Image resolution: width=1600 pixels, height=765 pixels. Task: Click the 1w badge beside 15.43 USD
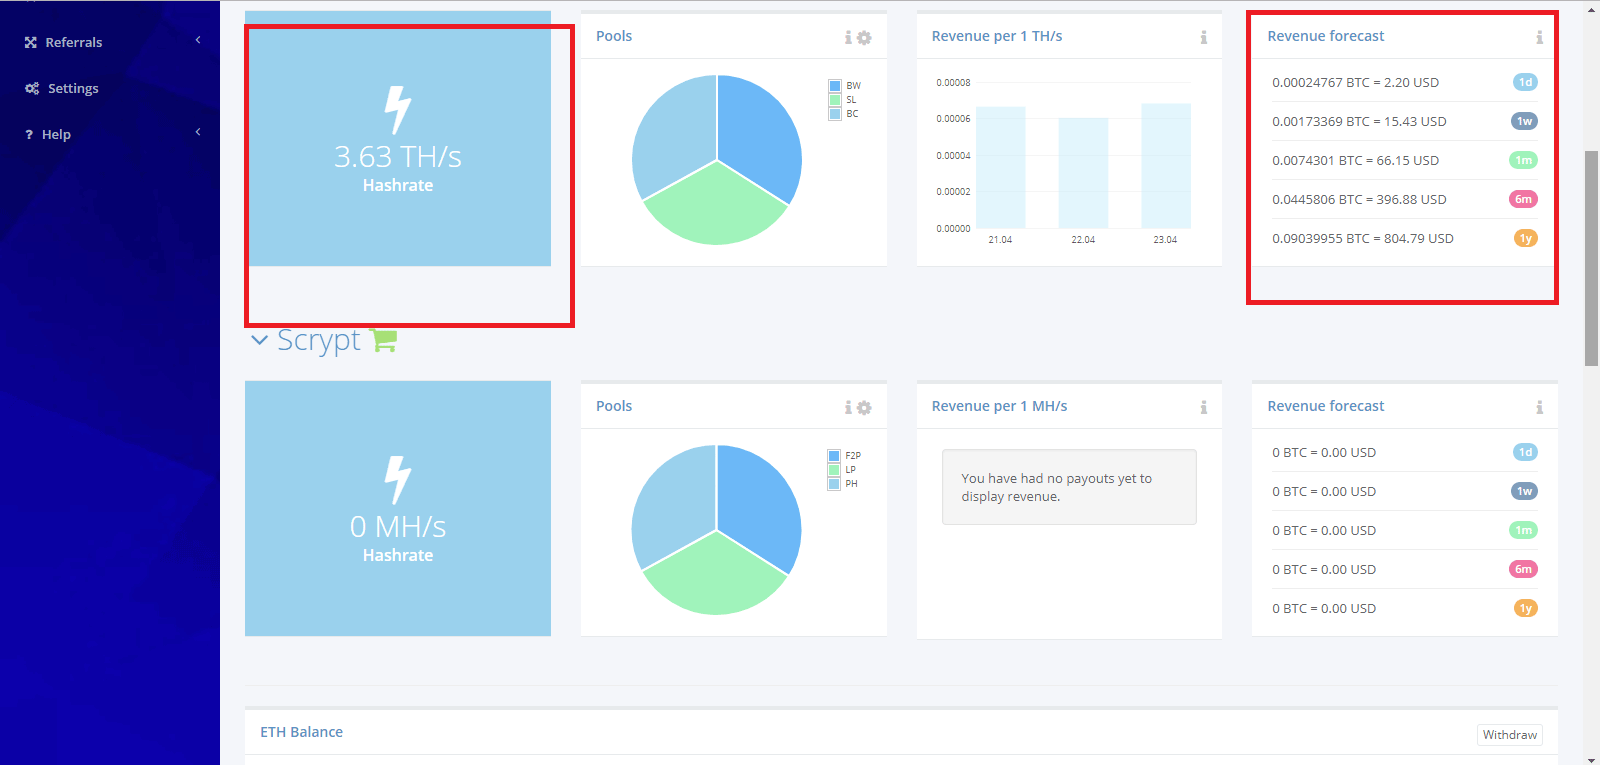point(1524,121)
